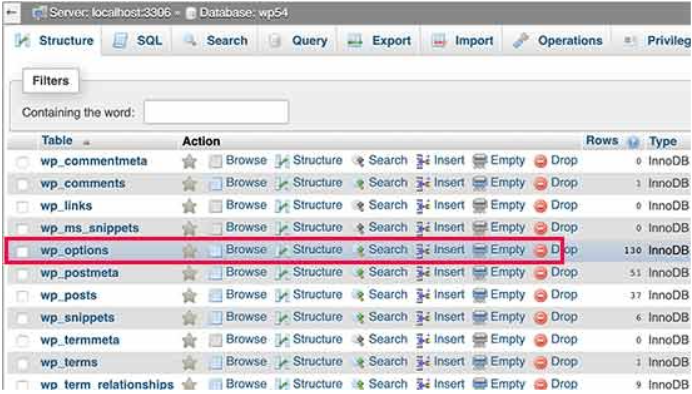Select the wp_terms checkbox

(x=22, y=364)
